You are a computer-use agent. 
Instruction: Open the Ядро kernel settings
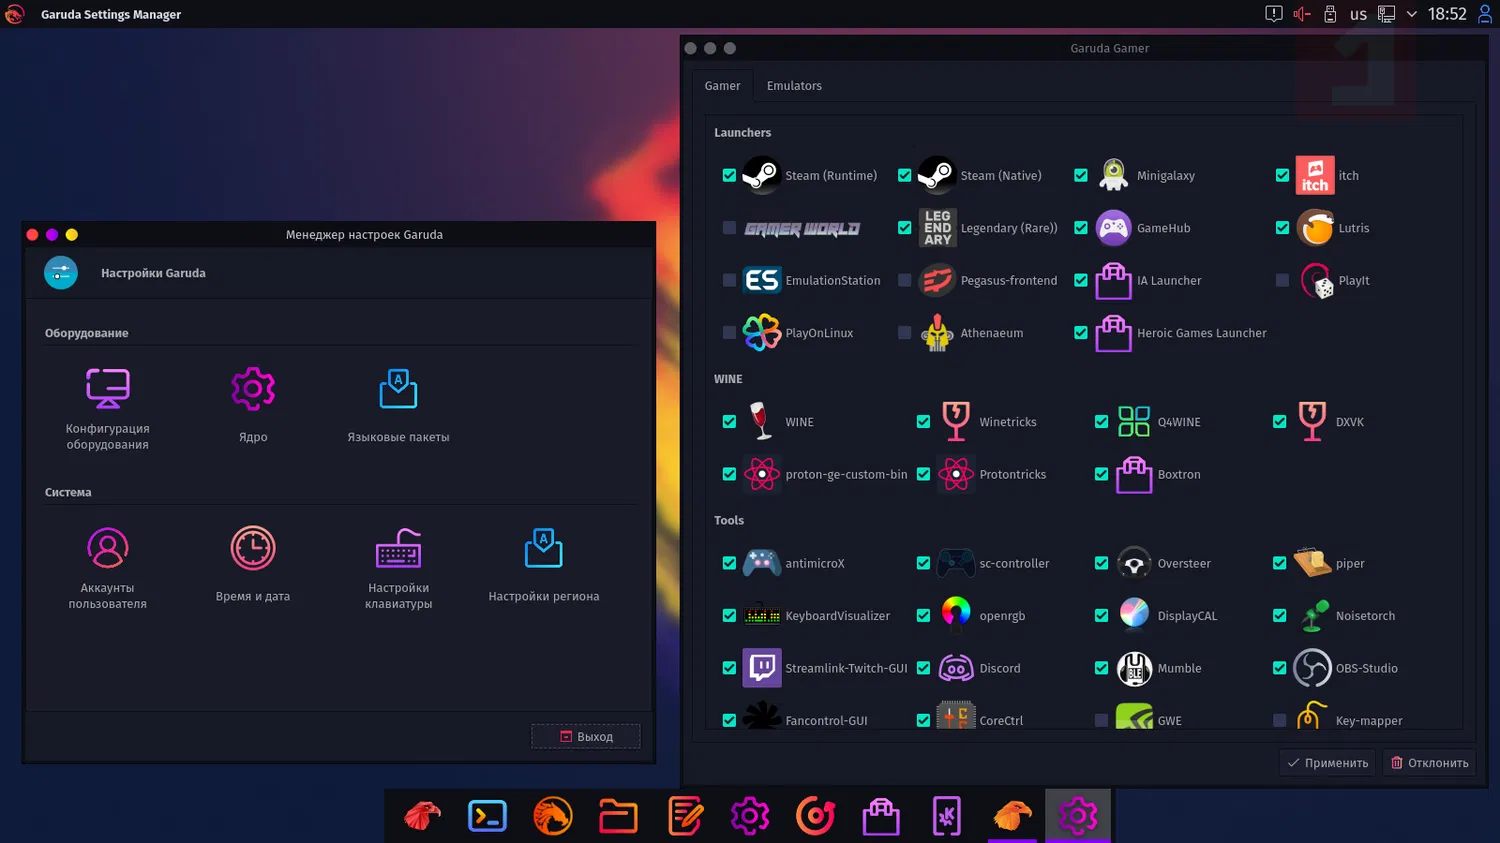(x=253, y=405)
